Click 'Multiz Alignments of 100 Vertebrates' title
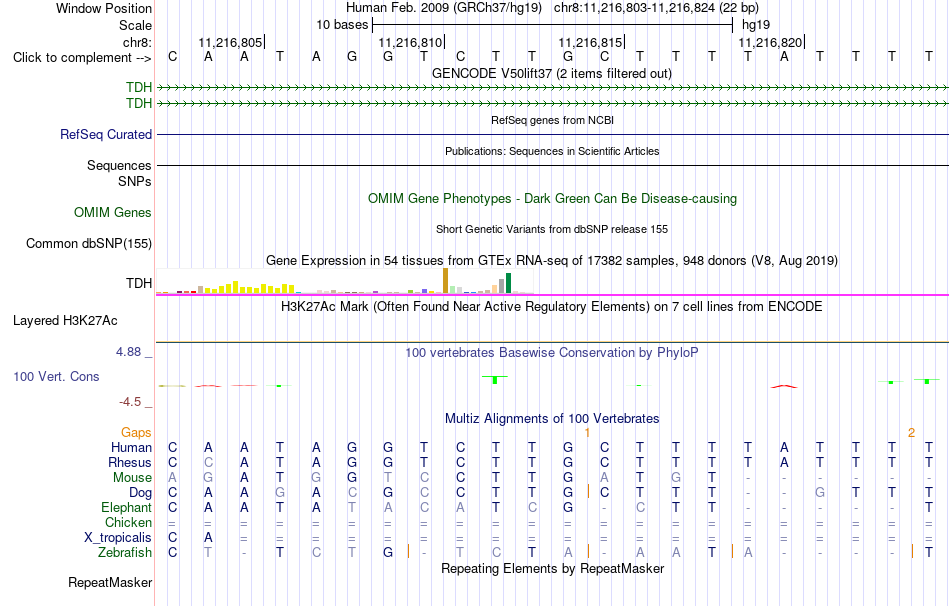The image size is (950, 606). pos(552,419)
